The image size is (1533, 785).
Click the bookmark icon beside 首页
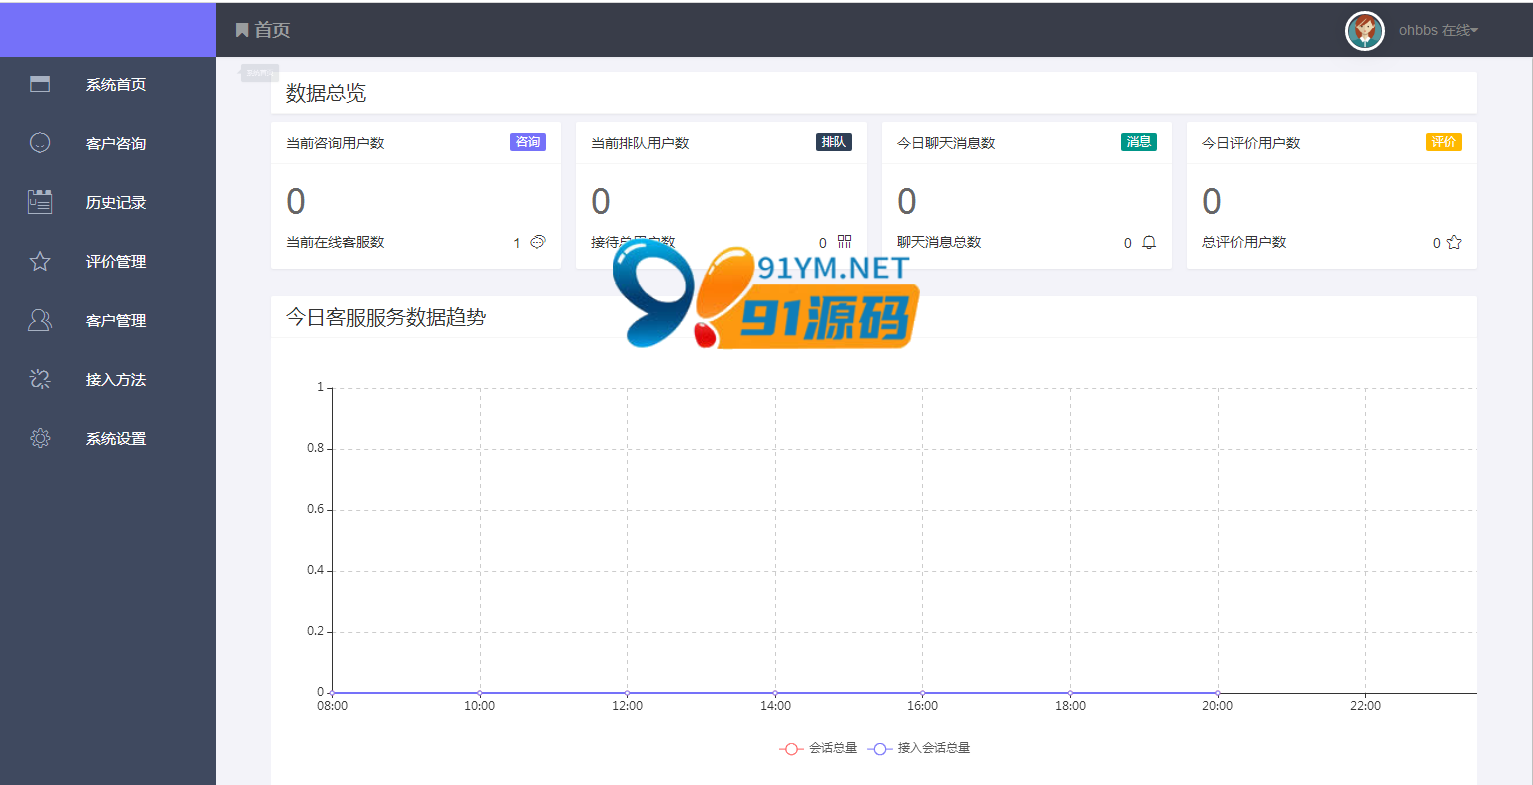click(x=241, y=30)
